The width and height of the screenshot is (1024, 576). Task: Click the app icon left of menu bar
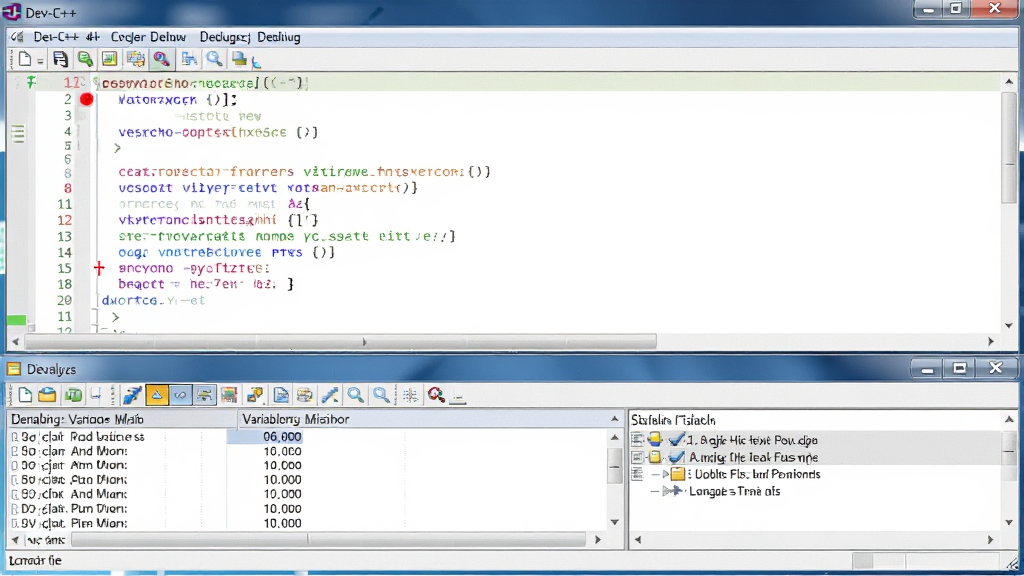pos(18,37)
